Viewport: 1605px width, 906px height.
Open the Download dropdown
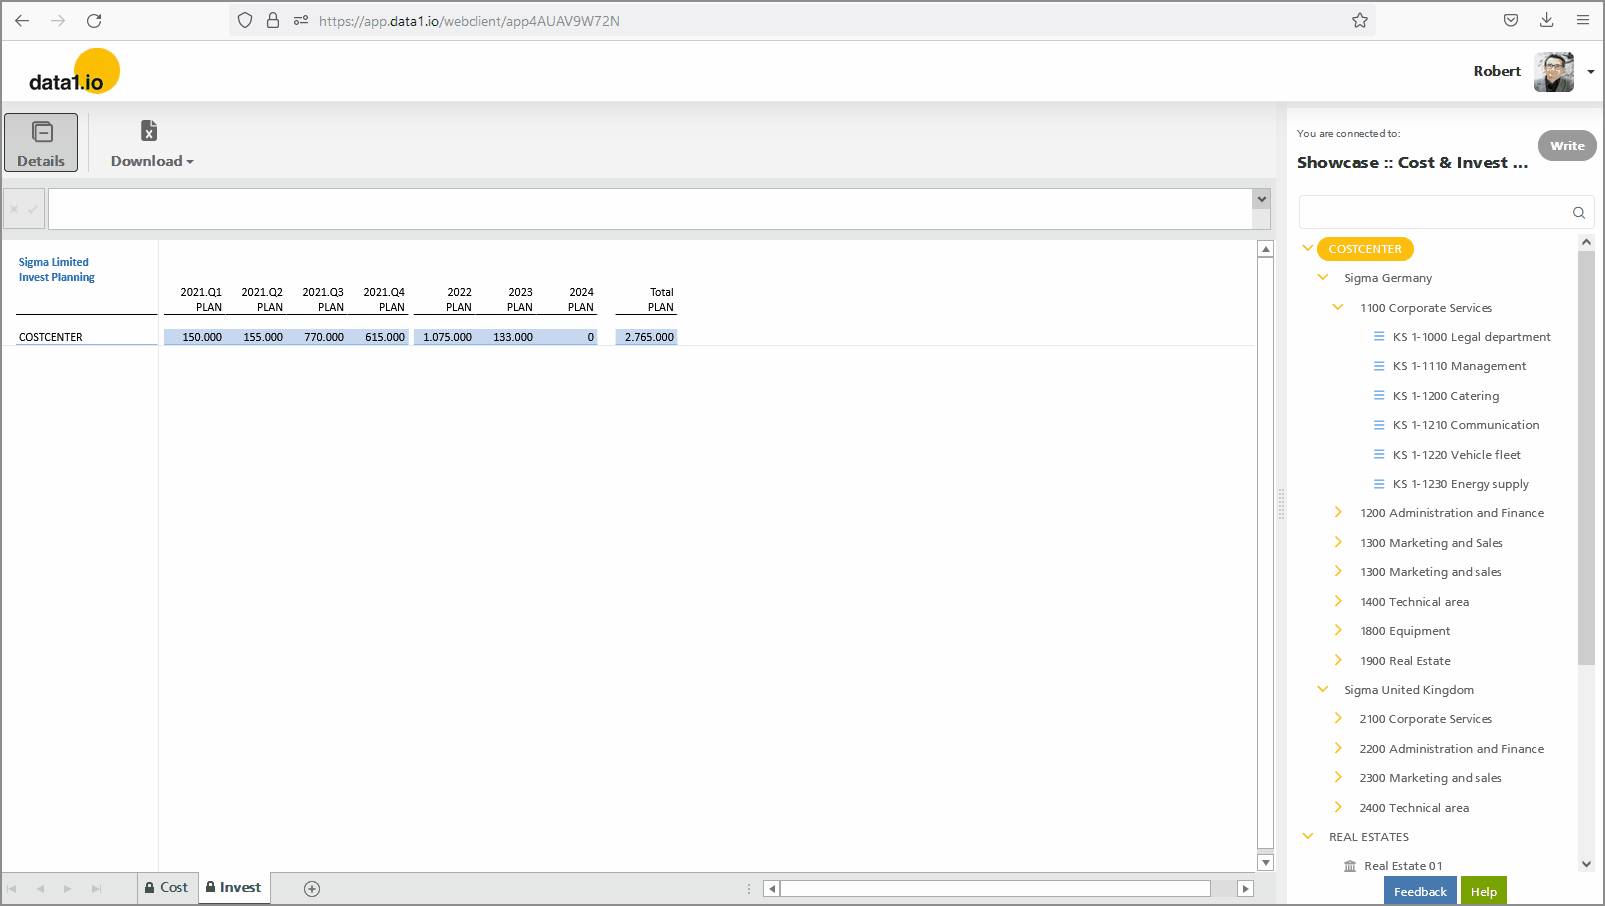pos(150,160)
